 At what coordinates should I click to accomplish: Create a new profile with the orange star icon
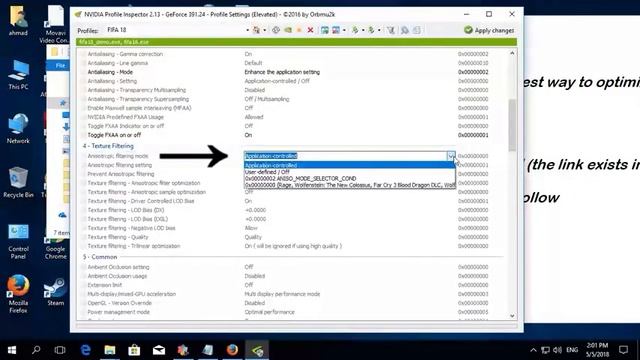click(299, 30)
